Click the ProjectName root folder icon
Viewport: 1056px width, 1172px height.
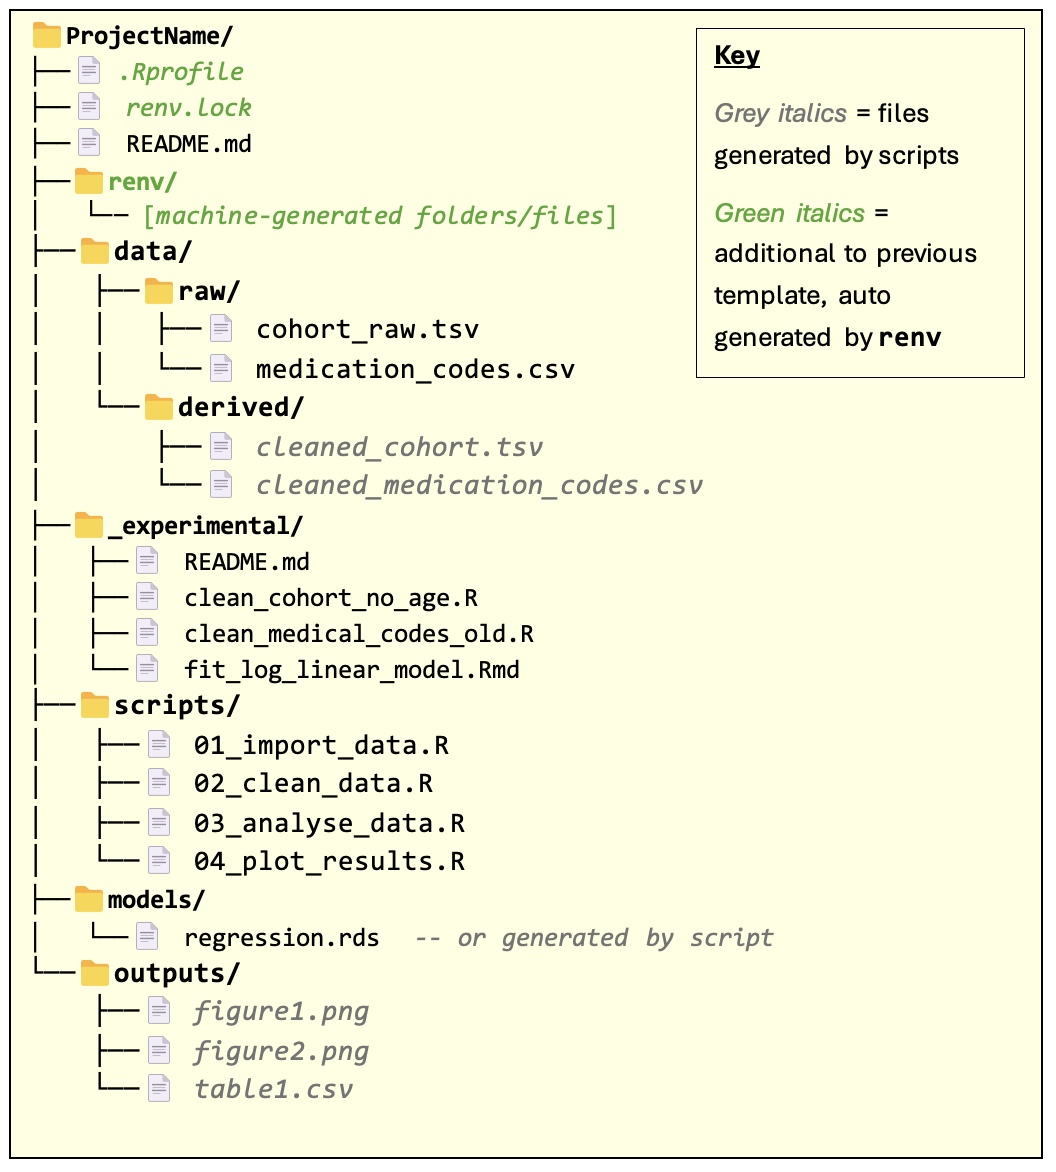click(x=47, y=36)
